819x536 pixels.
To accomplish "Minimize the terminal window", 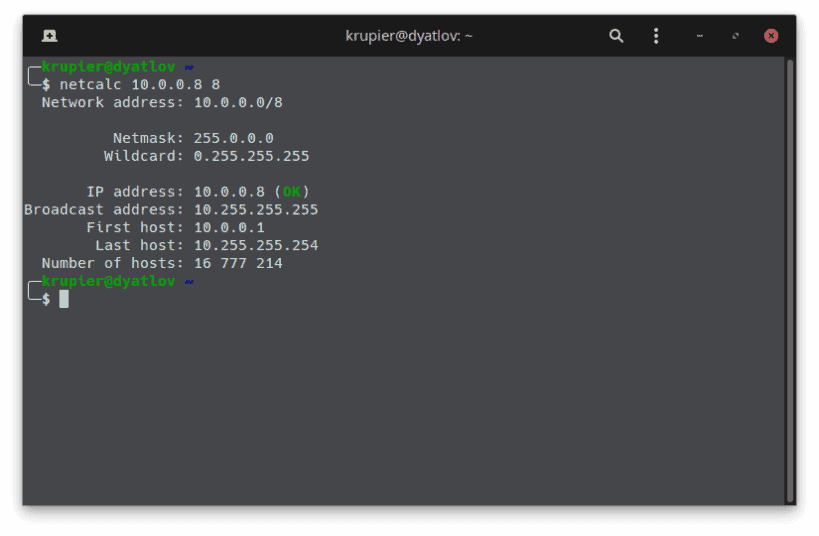I will [699, 36].
